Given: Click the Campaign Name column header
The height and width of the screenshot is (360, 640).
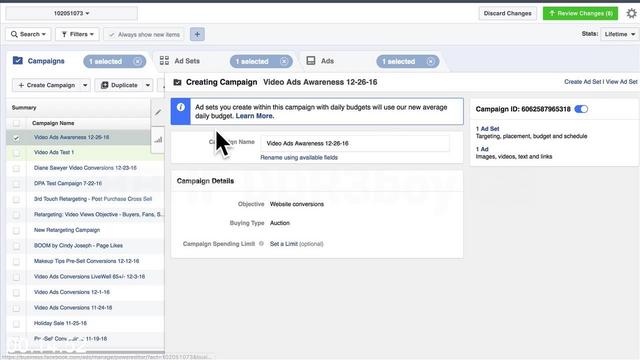Looking at the screenshot, I should point(53,123).
